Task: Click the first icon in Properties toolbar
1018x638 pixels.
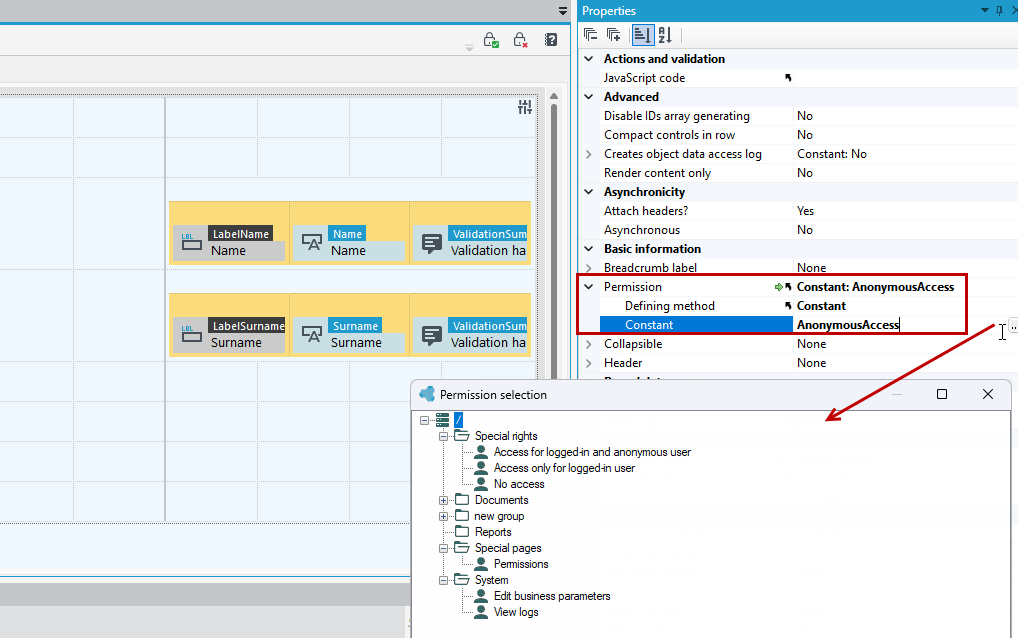Action: tap(590, 35)
